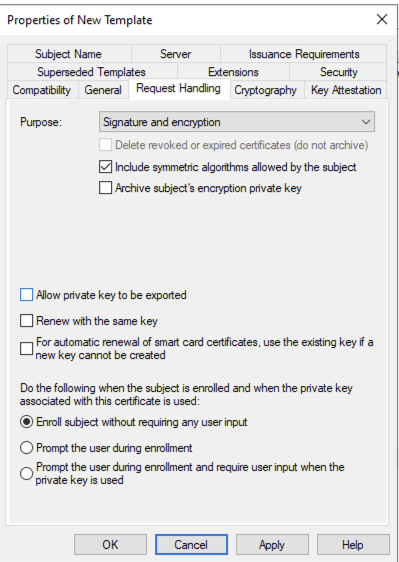The height and width of the screenshot is (562, 399).
Task: Open the Purpose dropdown
Action: click(237, 122)
